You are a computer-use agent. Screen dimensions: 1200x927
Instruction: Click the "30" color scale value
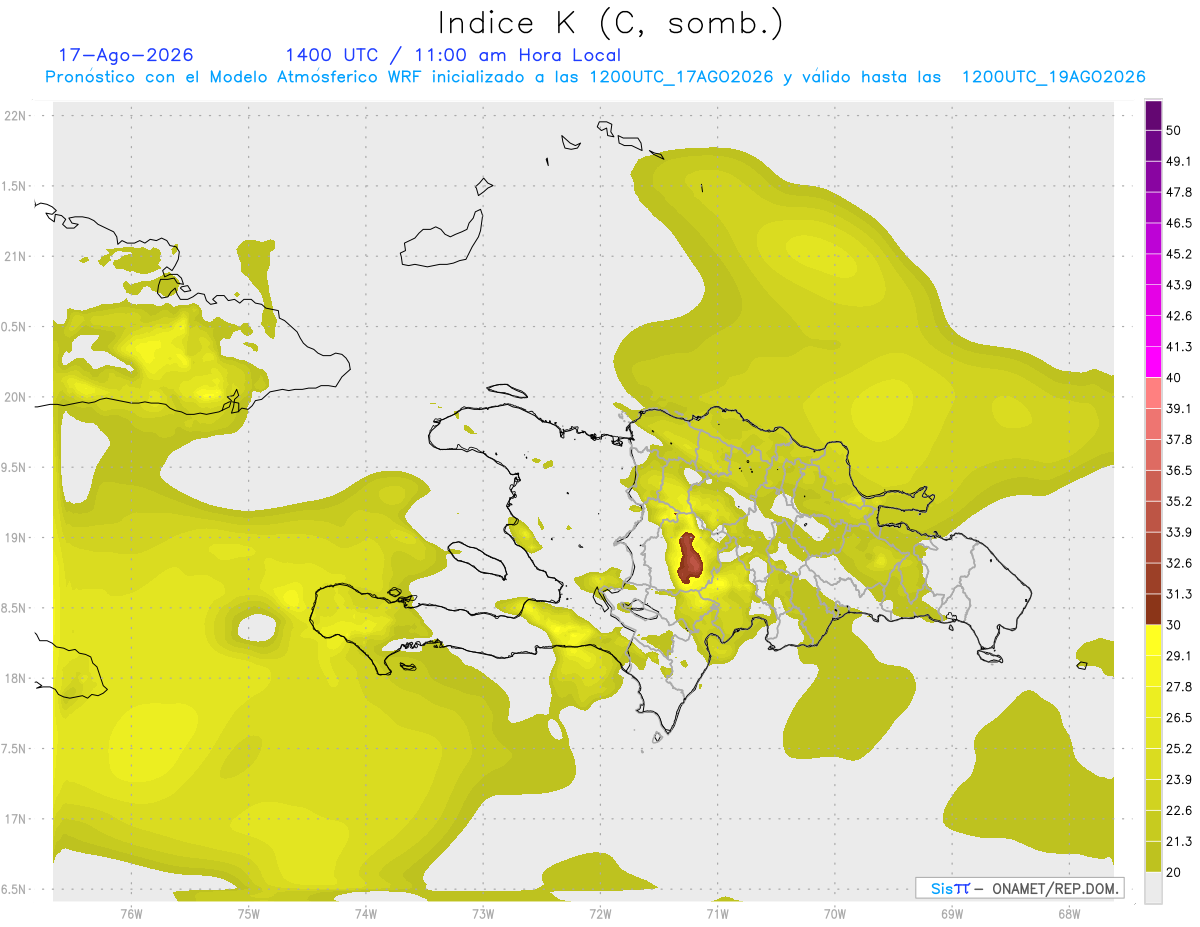click(x=1175, y=625)
